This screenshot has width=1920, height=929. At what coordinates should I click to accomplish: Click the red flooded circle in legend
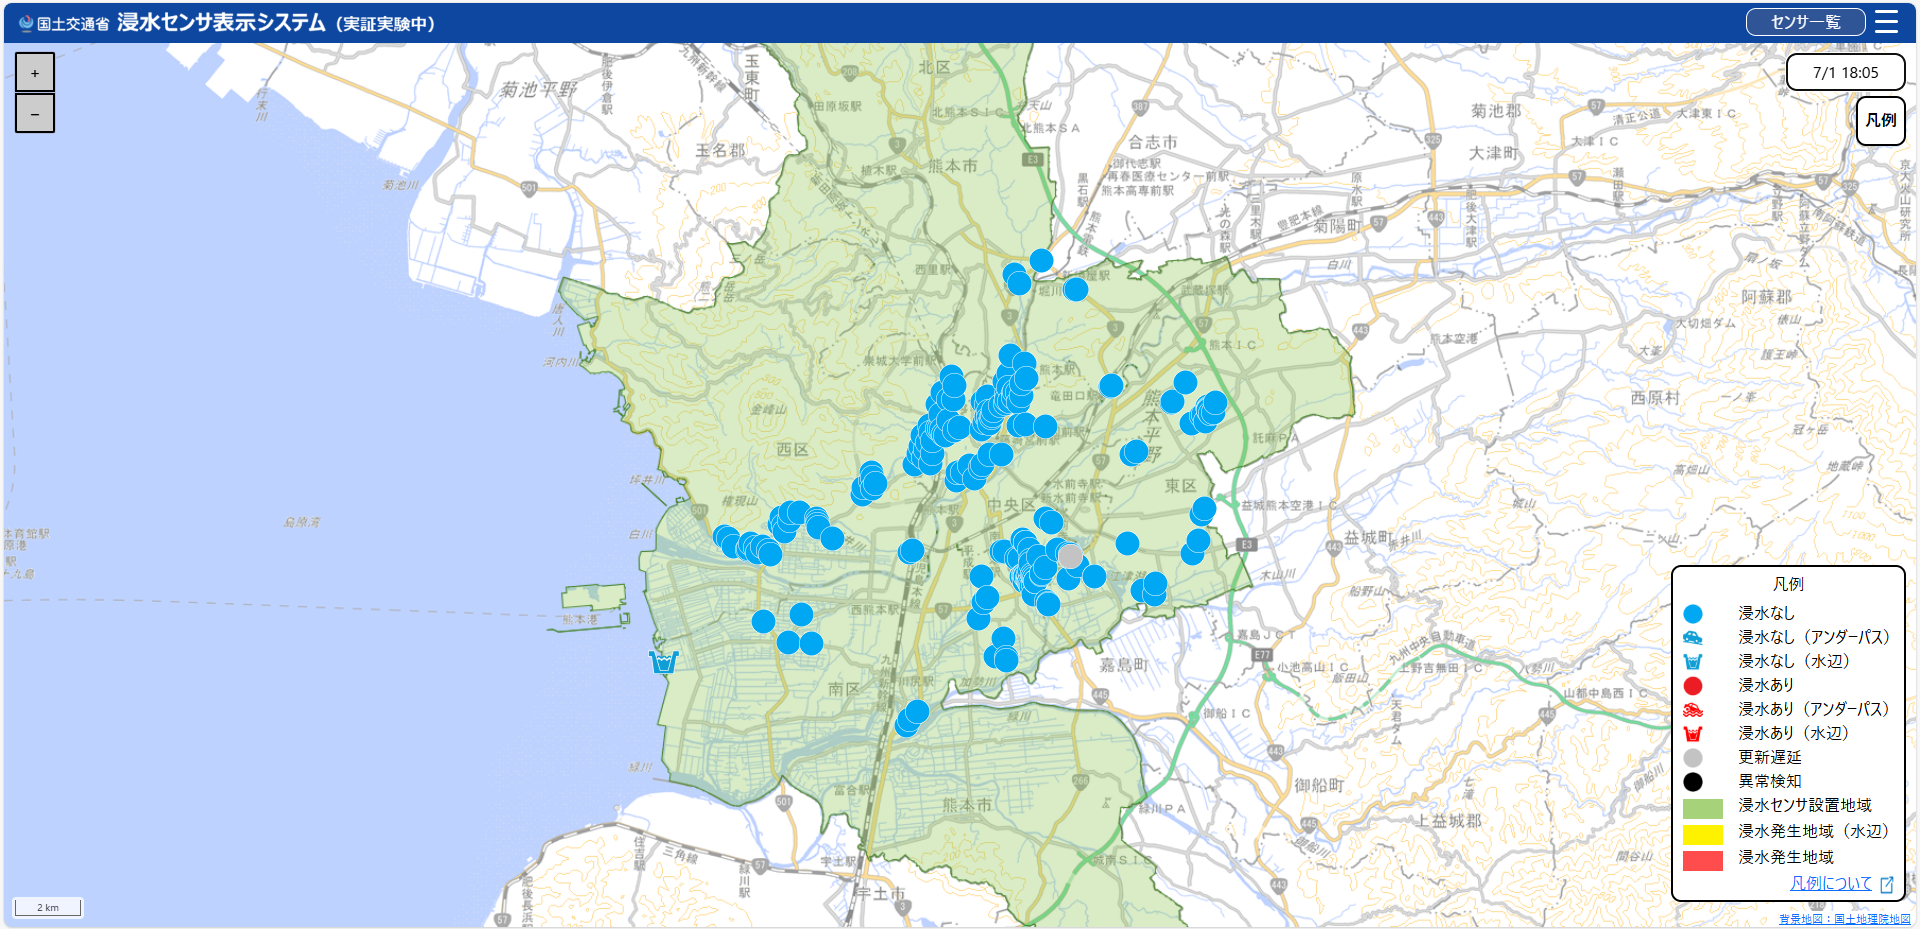pyautogui.click(x=1693, y=686)
